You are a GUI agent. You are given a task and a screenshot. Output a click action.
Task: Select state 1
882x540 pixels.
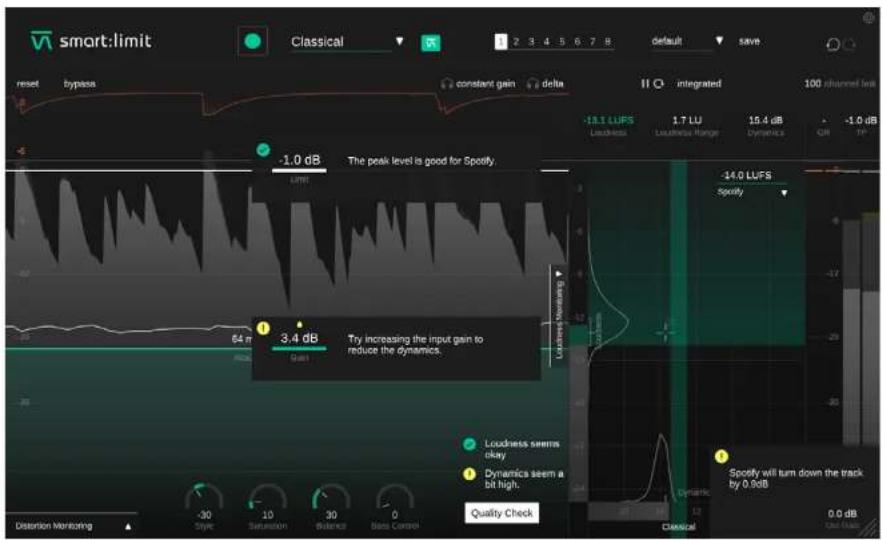click(x=501, y=42)
